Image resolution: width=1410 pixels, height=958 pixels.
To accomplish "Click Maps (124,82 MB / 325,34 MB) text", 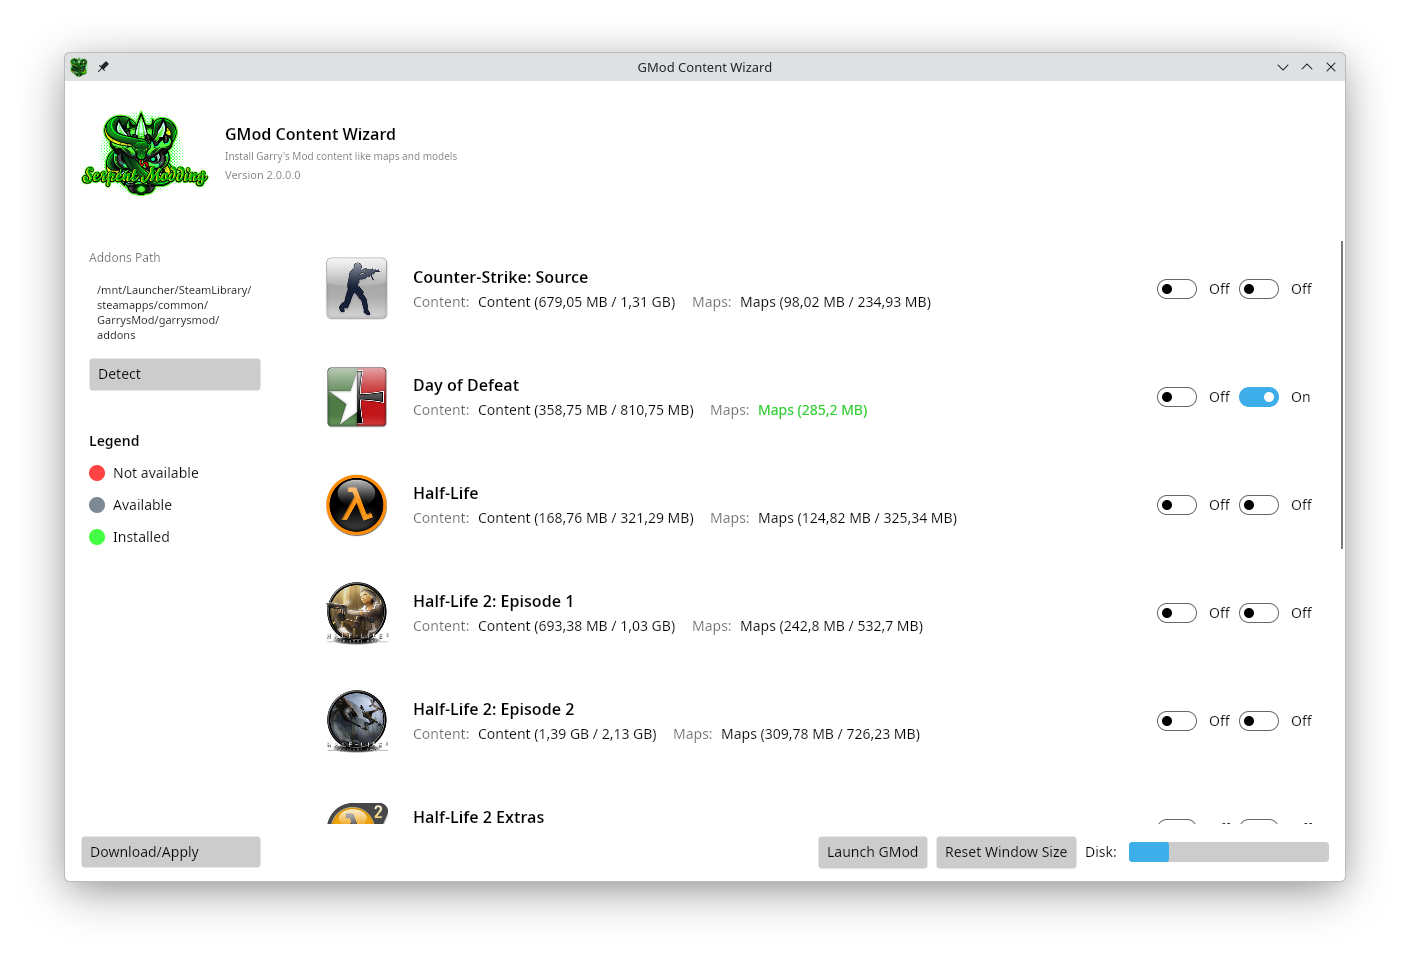I will tap(858, 518).
